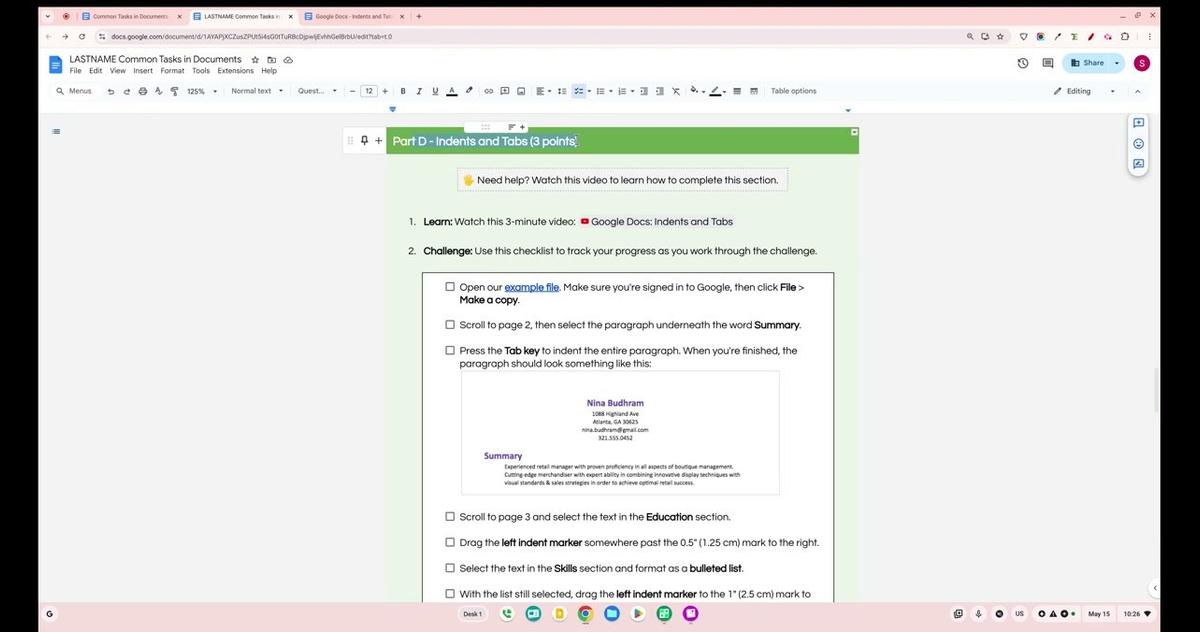Open the Google Docs home icon
Image resolution: width=1200 pixels, height=632 pixels.
tap(56, 64)
